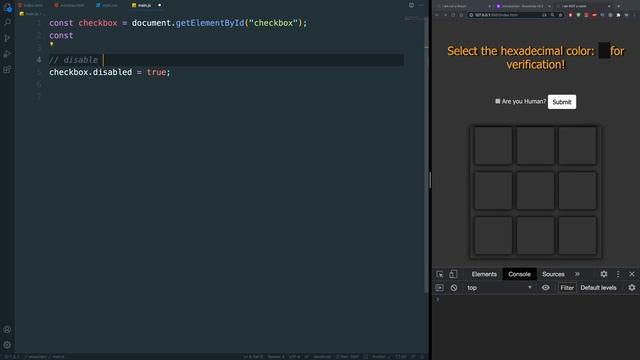
Task: Toggle device toolbar icon in DevTools
Action: tap(453, 274)
